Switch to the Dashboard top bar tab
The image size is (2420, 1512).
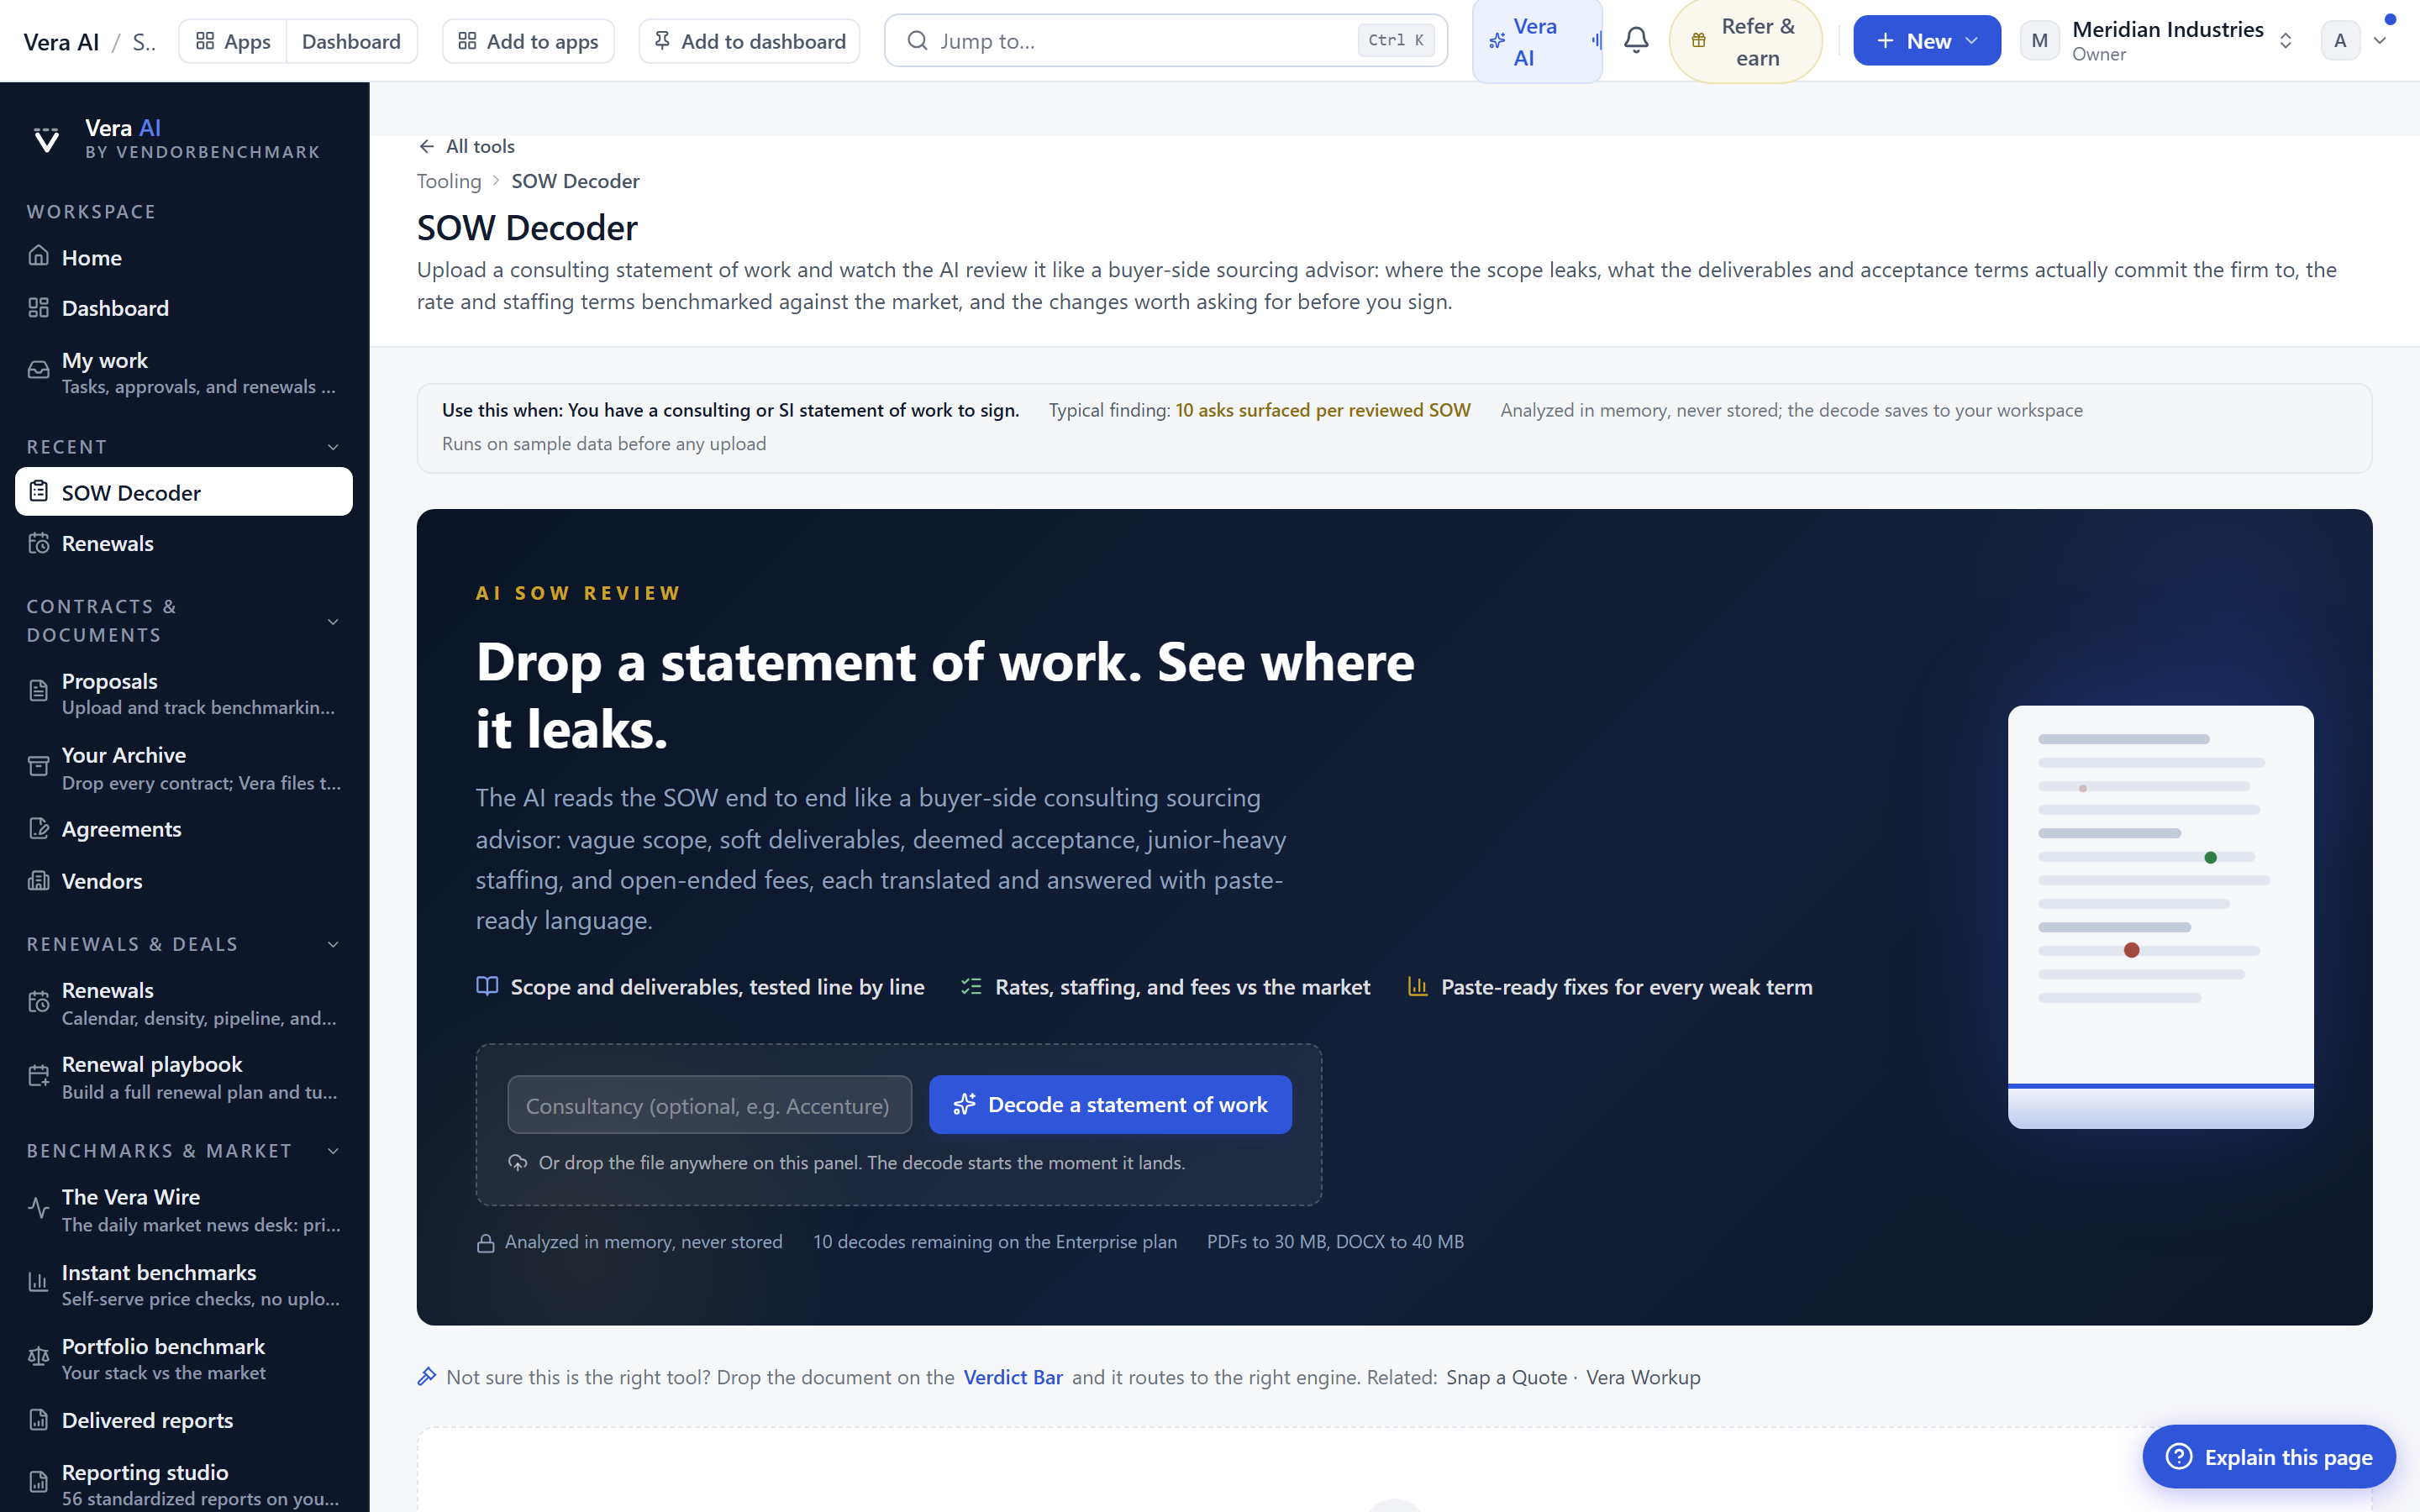[351, 41]
